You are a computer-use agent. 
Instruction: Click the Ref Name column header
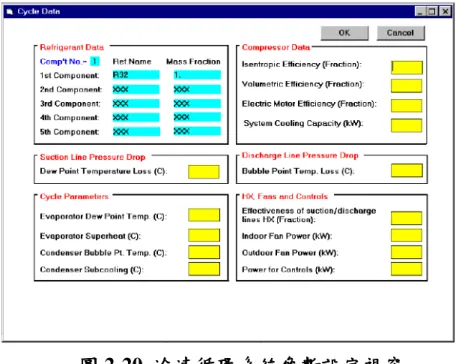[132, 62]
